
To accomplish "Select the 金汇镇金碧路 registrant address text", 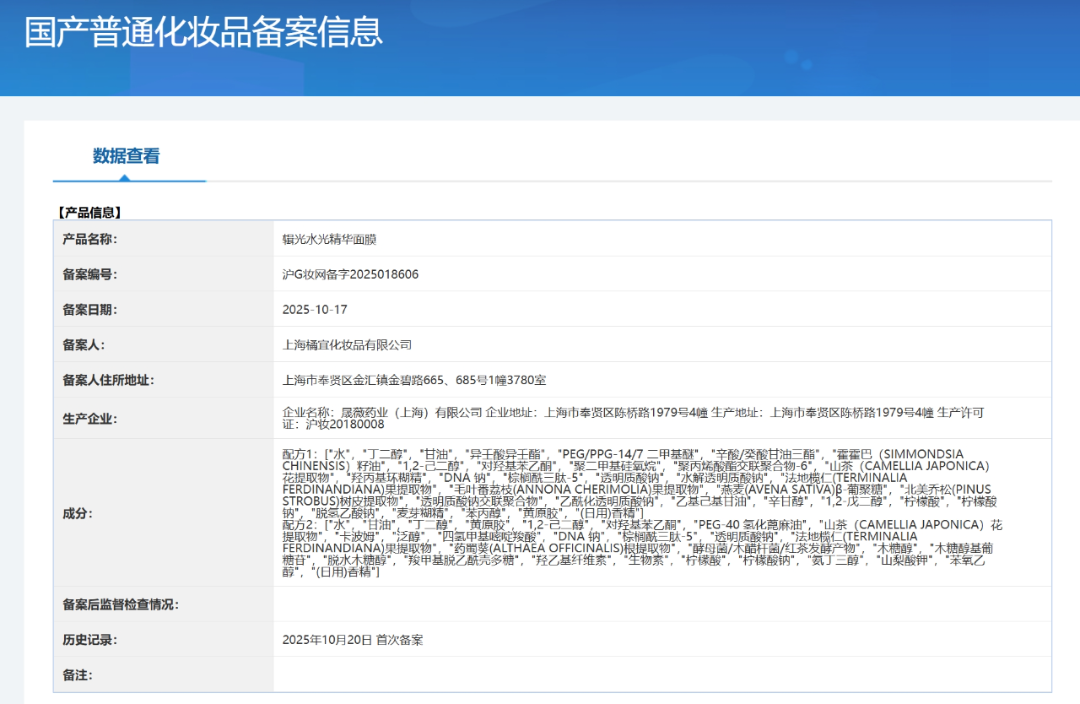I will coord(414,380).
